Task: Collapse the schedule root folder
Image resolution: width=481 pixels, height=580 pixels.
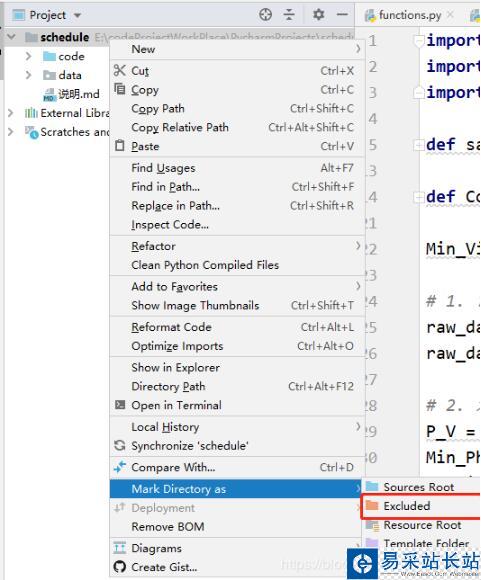Action: (x=11, y=37)
